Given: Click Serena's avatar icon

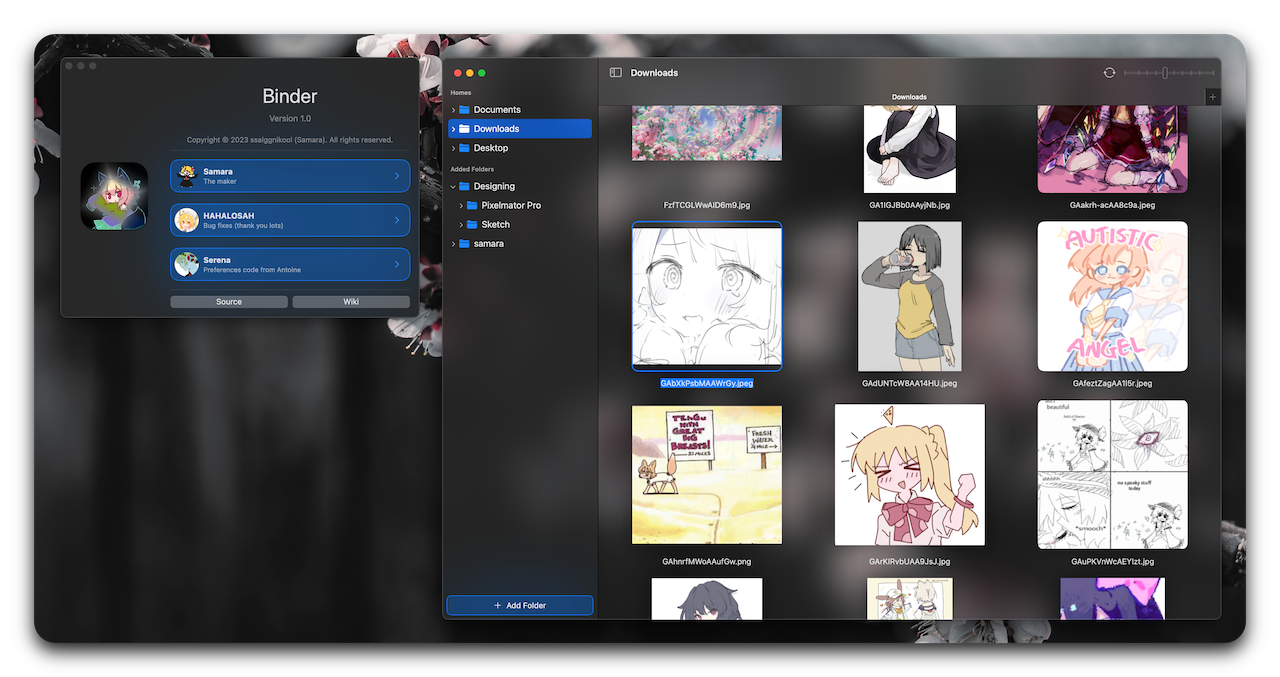Looking at the screenshot, I should click(x=186, y=264).
